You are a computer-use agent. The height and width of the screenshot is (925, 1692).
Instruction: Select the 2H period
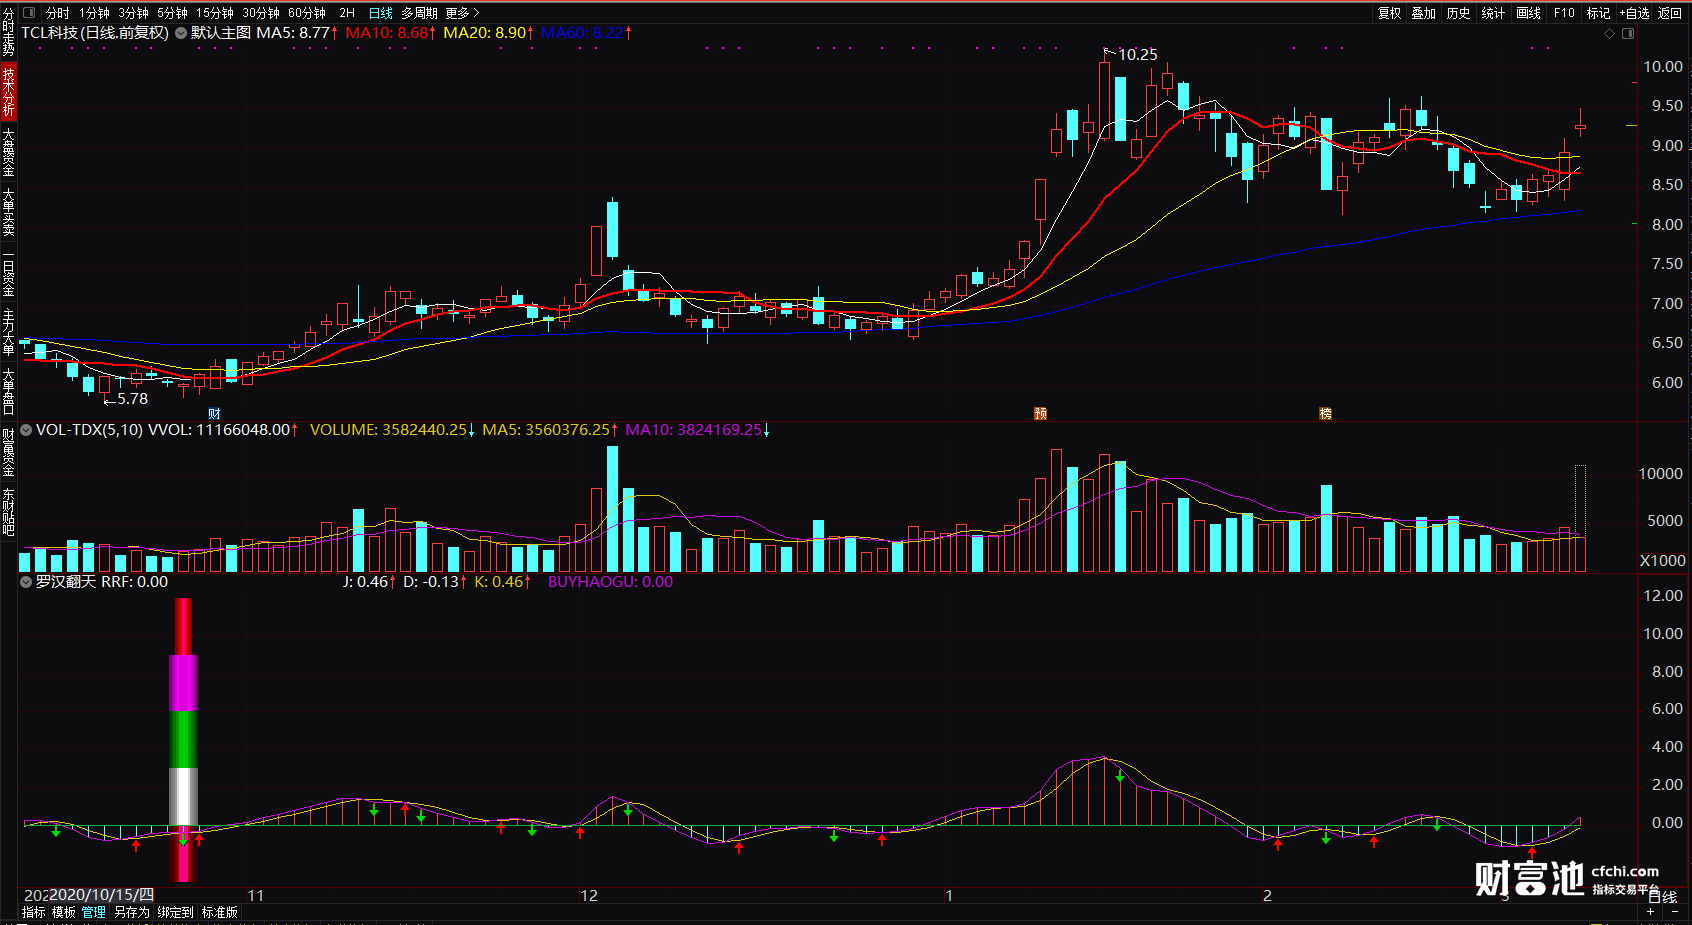point(347,13)
